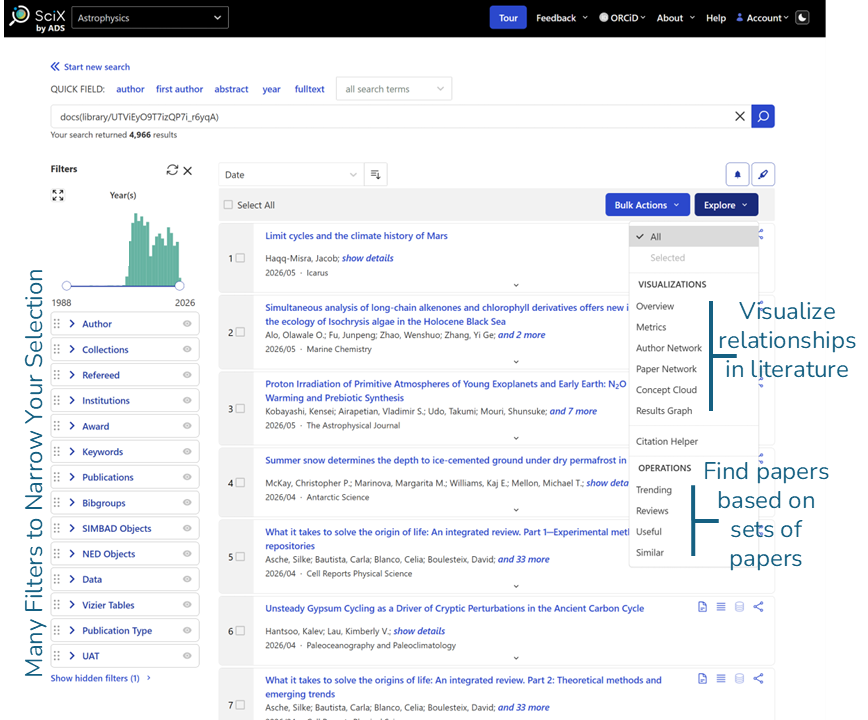
Task: Click the ORCiD logo icon
Action: pyautogui.click(x=604, y=18)
